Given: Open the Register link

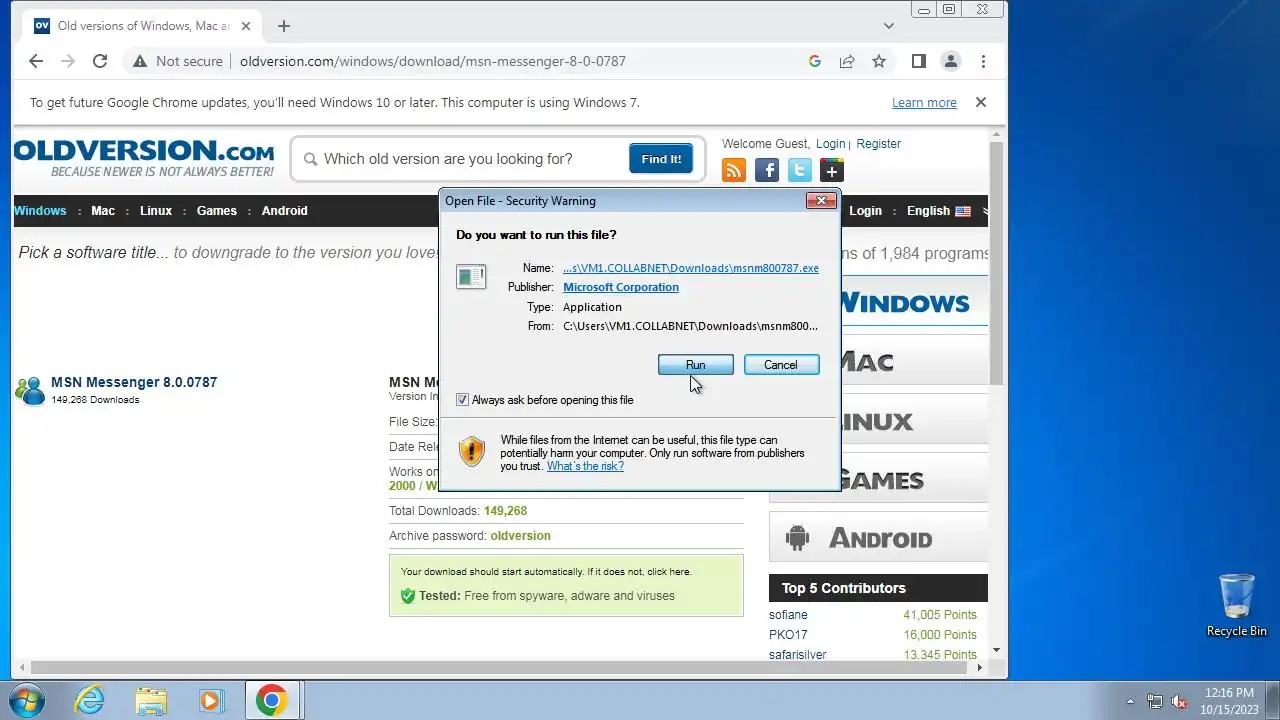Looking at the screenshot, I should coord(879,144).
